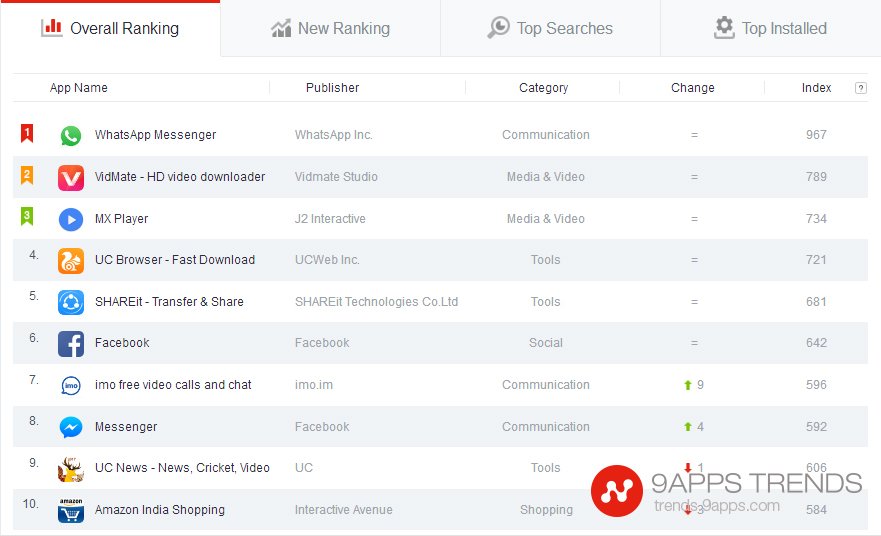Click the Facebook app icon
Screen dimensions: 881x536
tap(71, 344)
